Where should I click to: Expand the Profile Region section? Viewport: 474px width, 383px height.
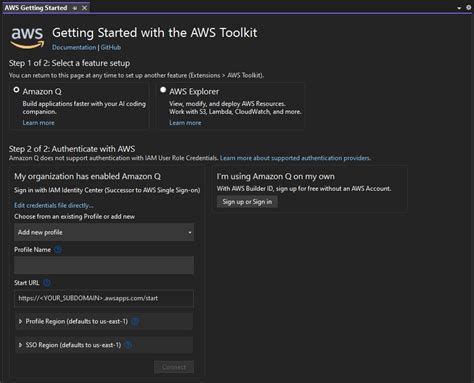(x=104, y=321)
